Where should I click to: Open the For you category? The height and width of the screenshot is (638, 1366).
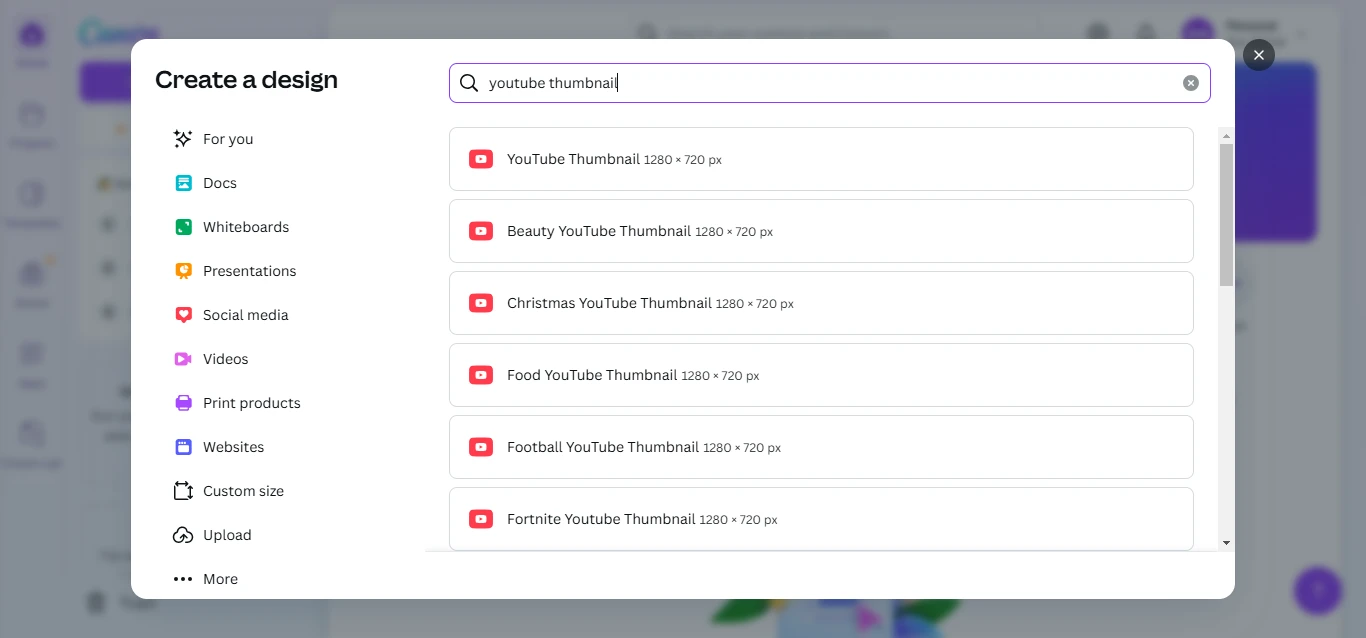[x=228, y=139]
